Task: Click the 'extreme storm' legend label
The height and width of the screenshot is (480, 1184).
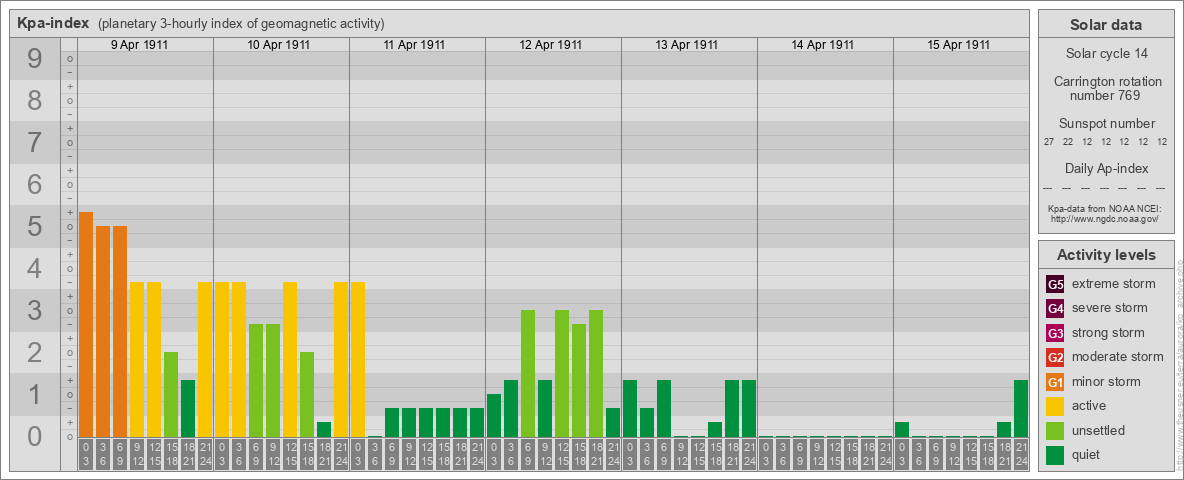Action: coord(1113,284)
